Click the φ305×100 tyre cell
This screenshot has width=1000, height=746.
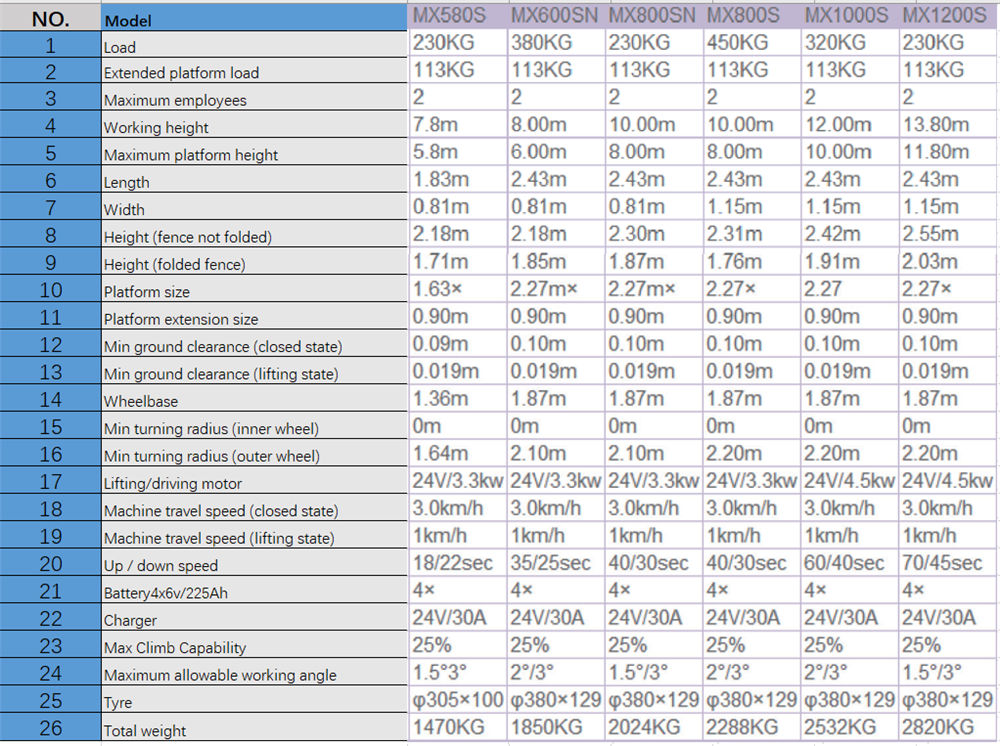coord(457,700)
